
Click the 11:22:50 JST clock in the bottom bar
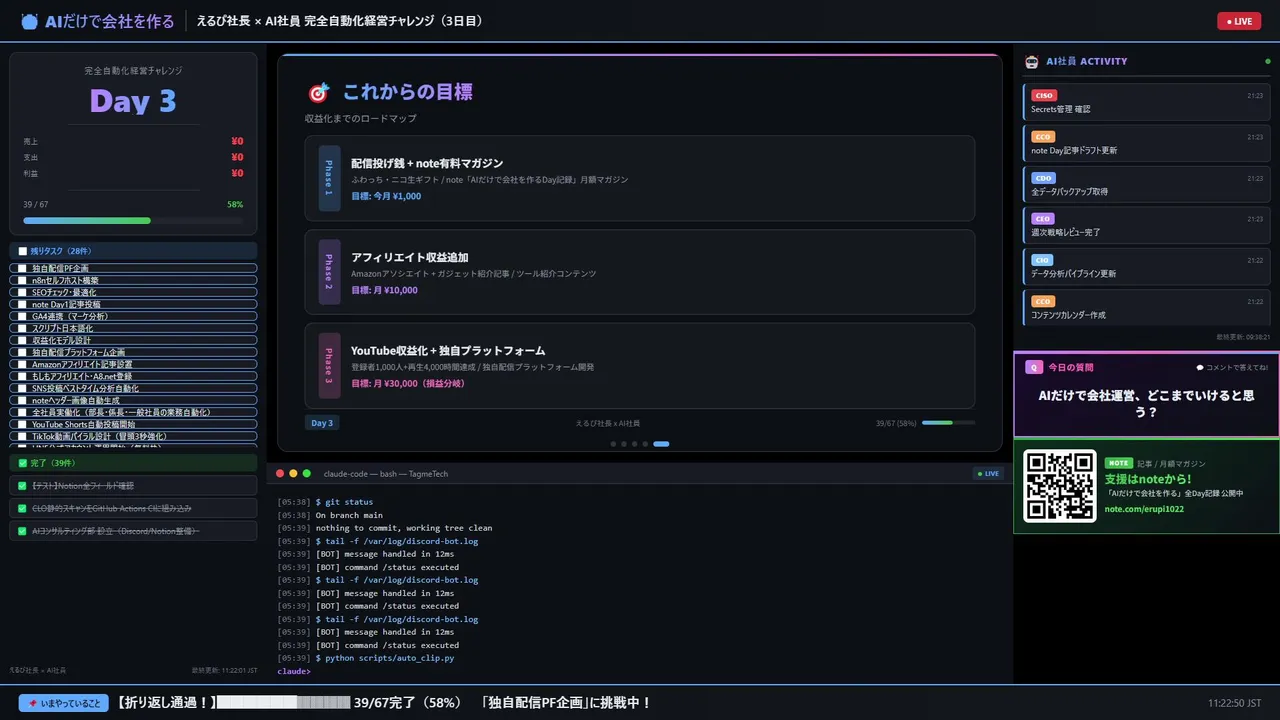point(1234,703)
